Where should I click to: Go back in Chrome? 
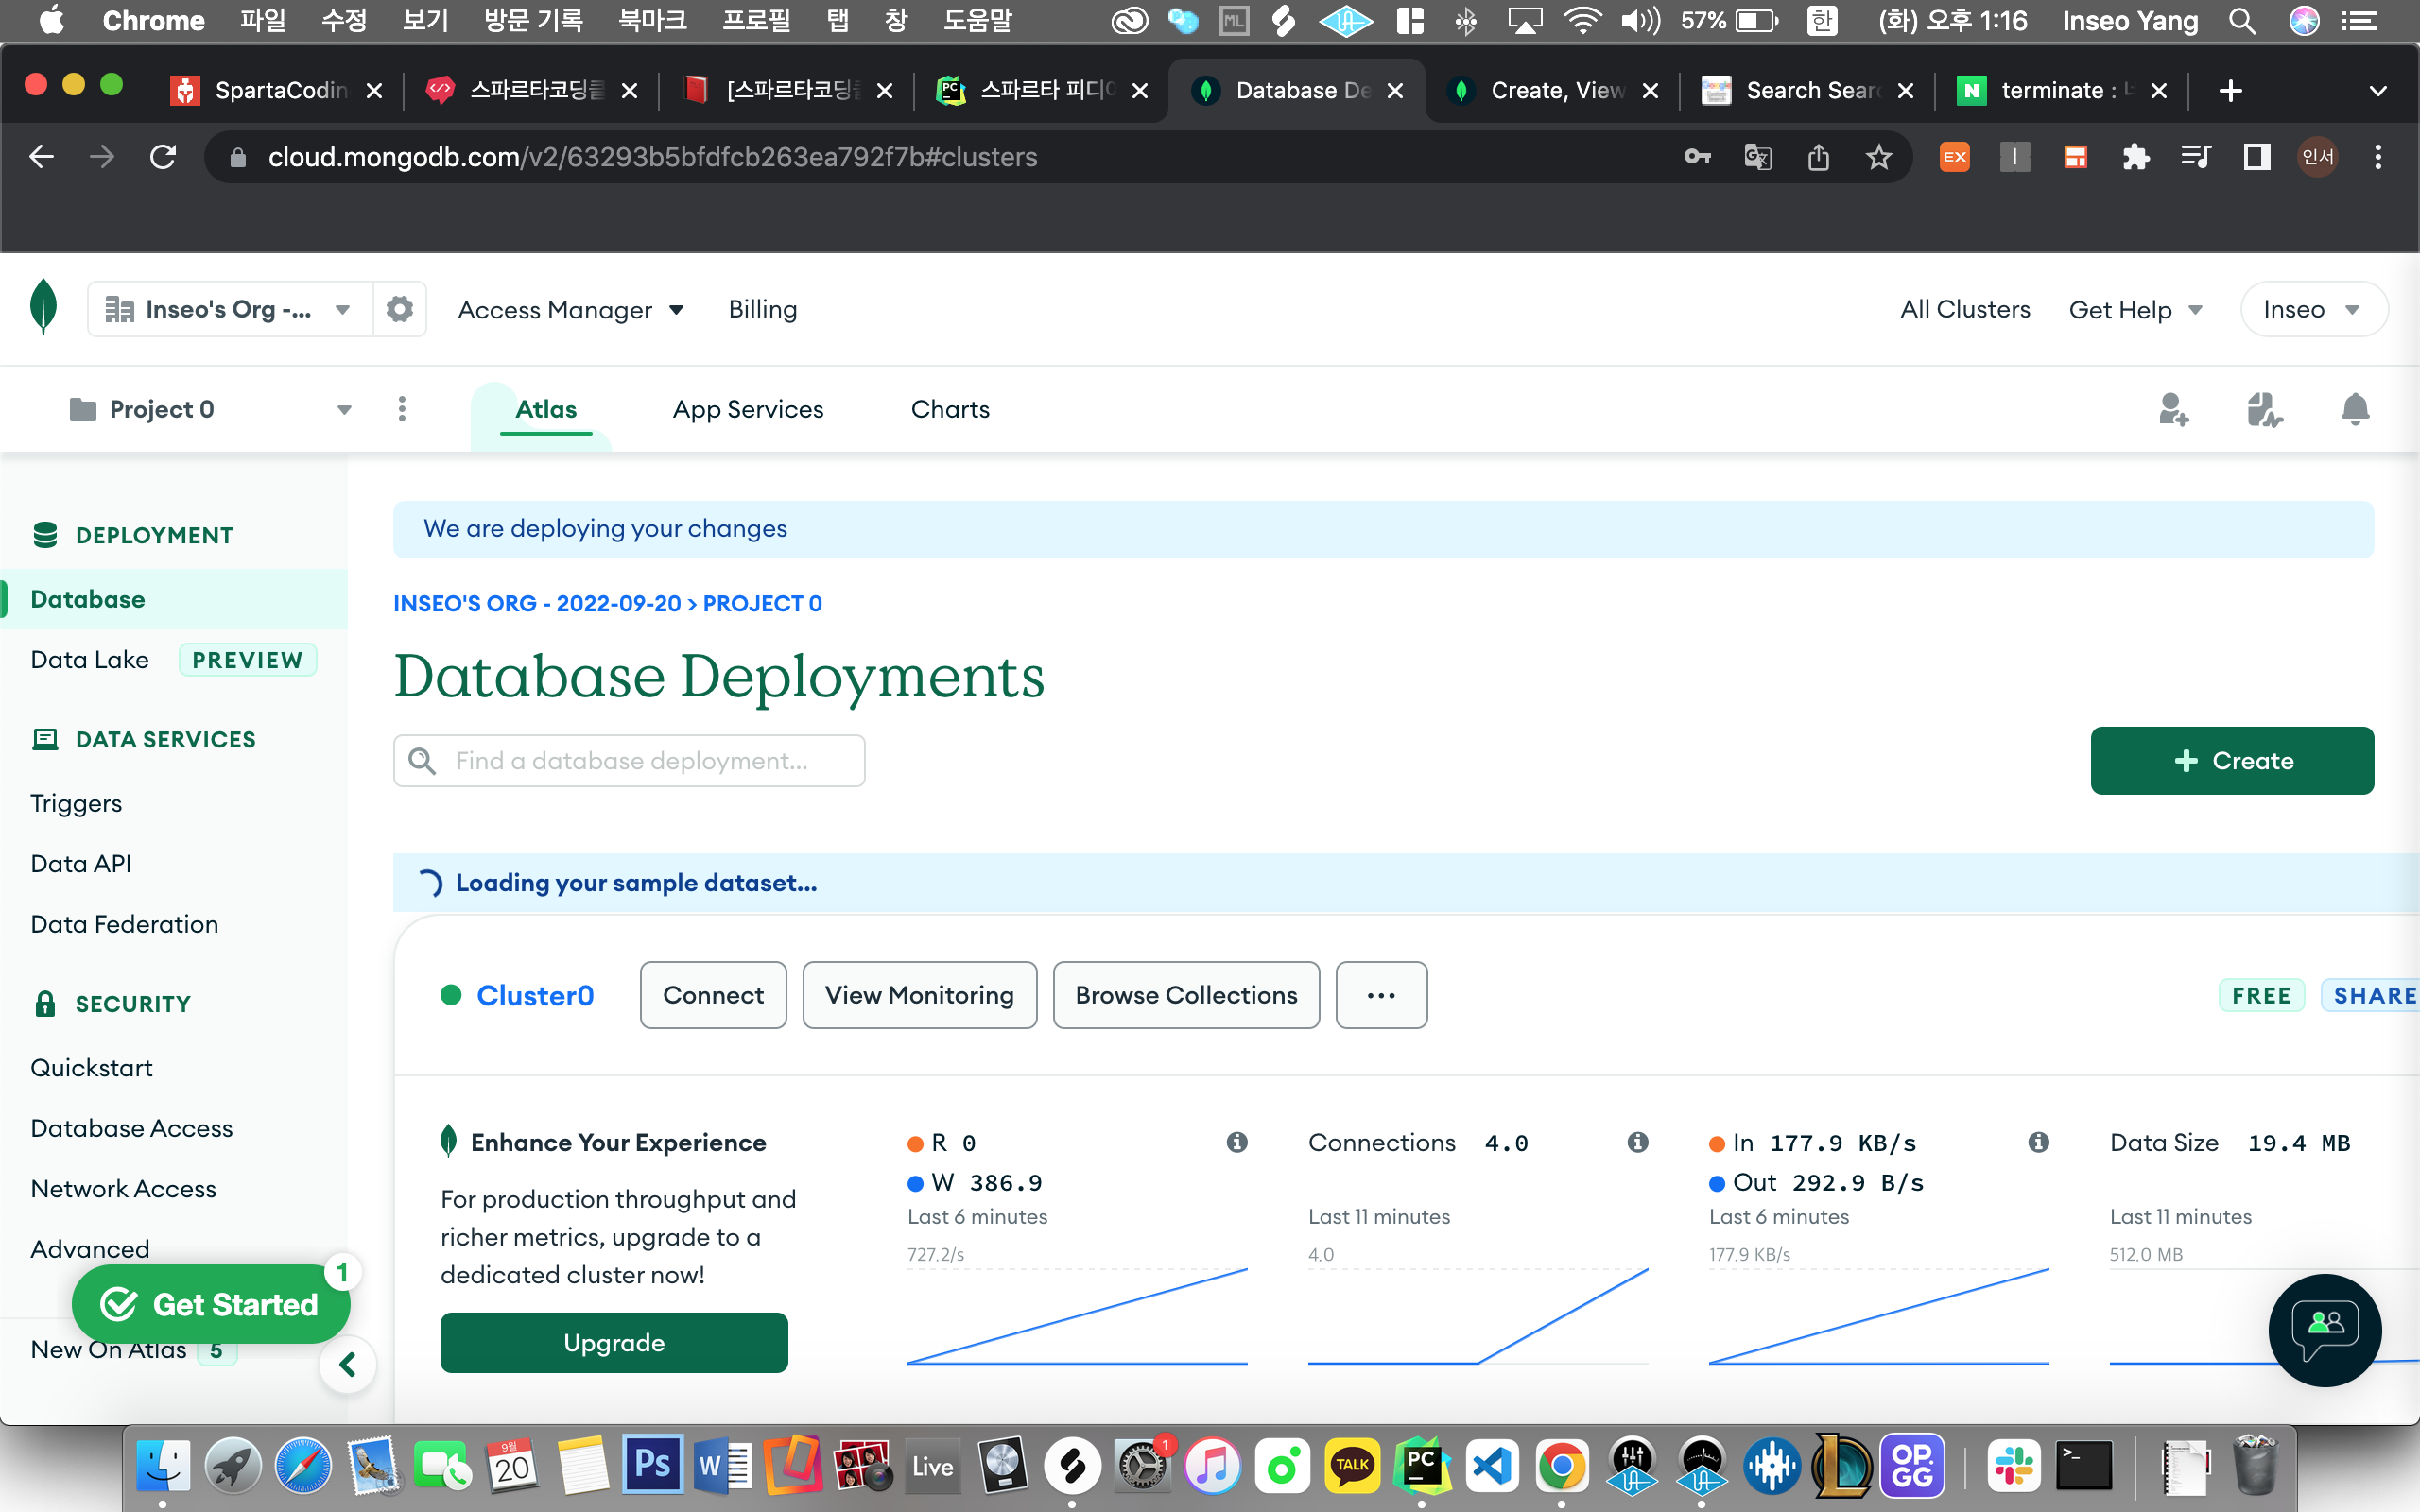click(41, 157)
